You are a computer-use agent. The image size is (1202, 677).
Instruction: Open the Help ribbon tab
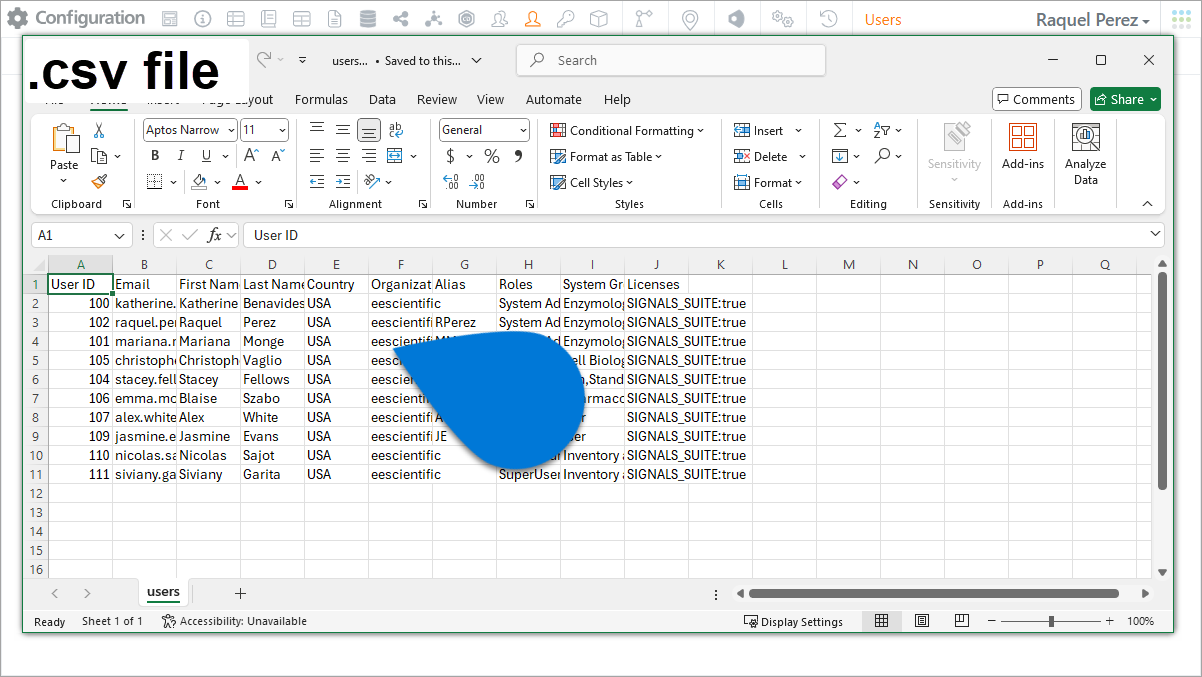pyautogui.click(x=617, y=99)
